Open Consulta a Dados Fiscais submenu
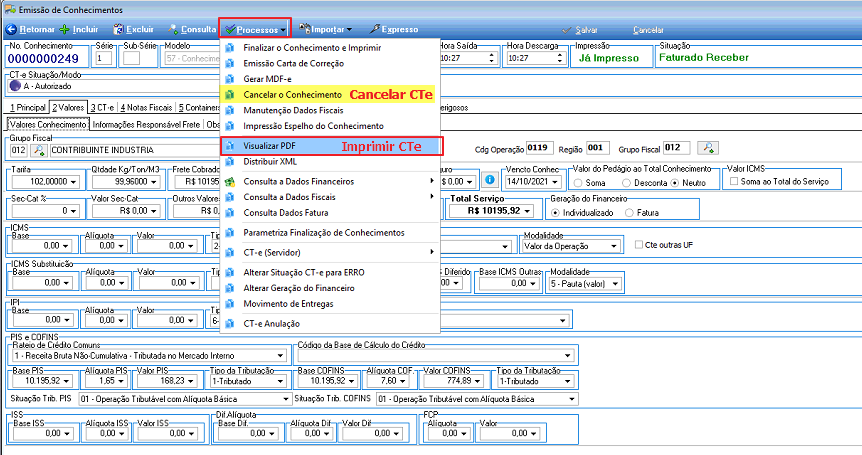This screenshot has width=862, height=455. point(330,197)
